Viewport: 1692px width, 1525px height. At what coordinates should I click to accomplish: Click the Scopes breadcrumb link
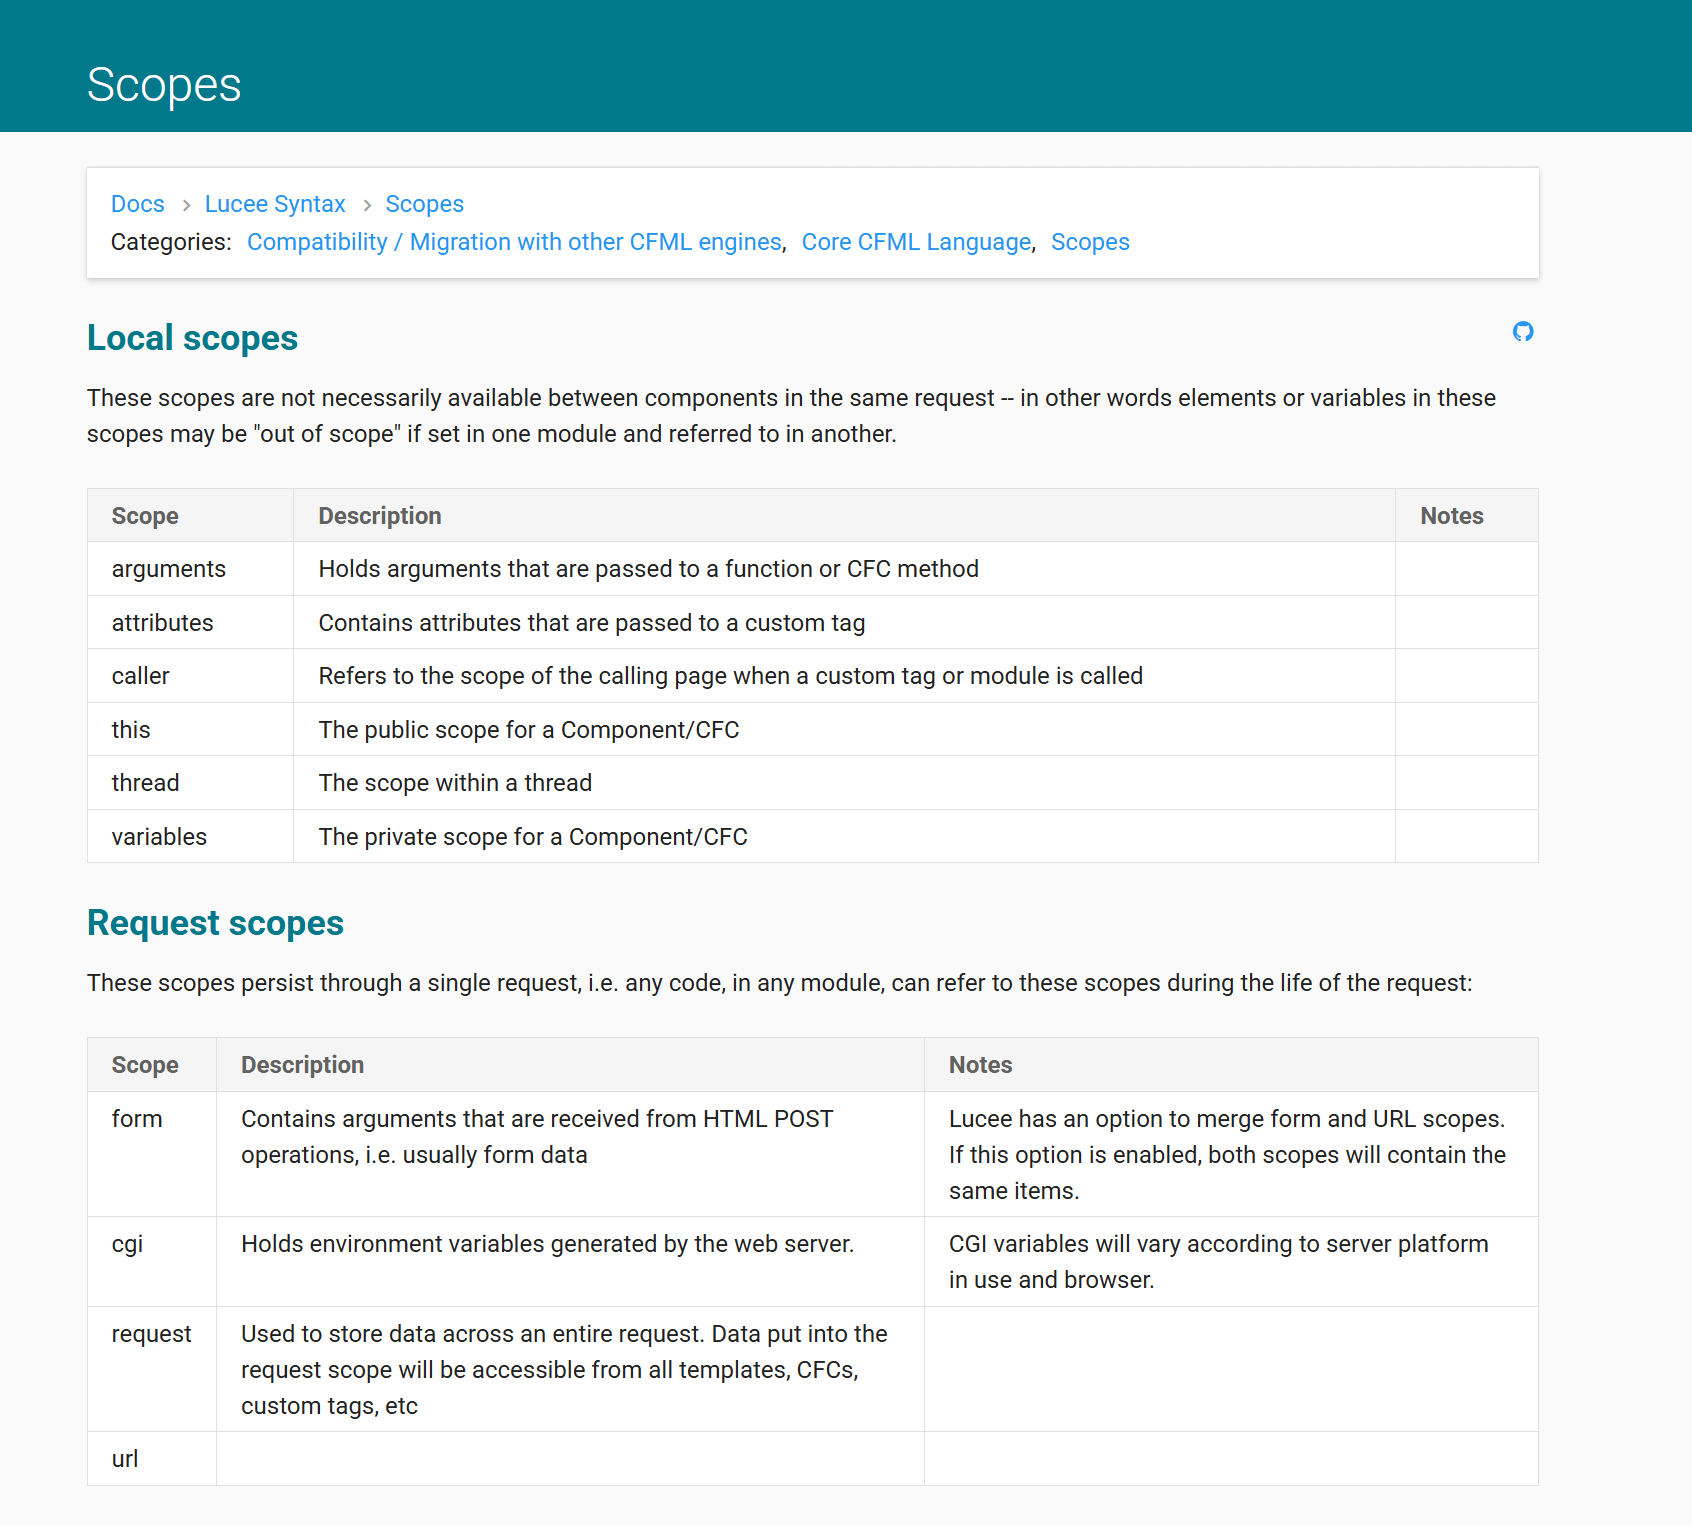click(425, 204)
